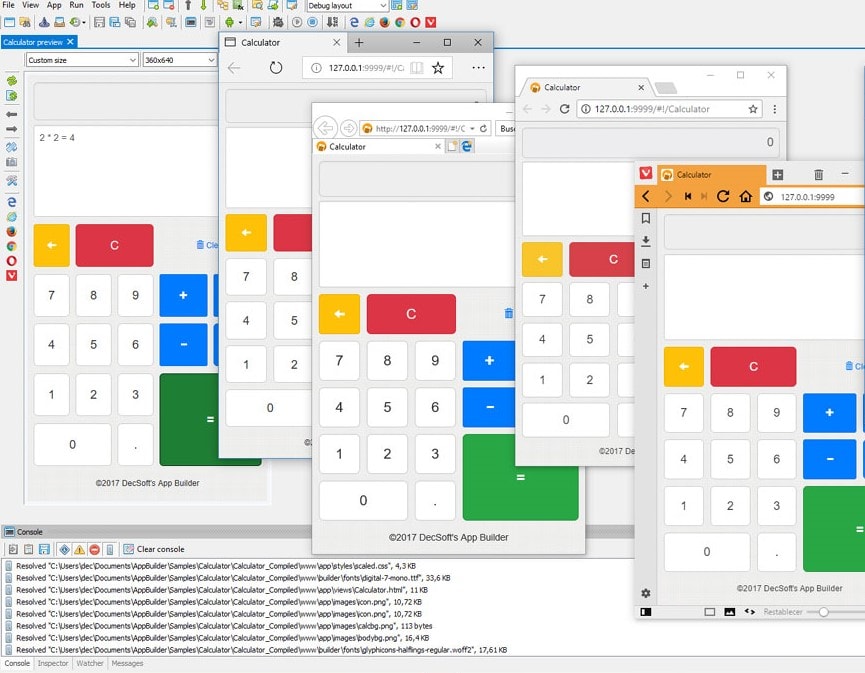Click the blue plus key in Vivaldi calculator

829,413
